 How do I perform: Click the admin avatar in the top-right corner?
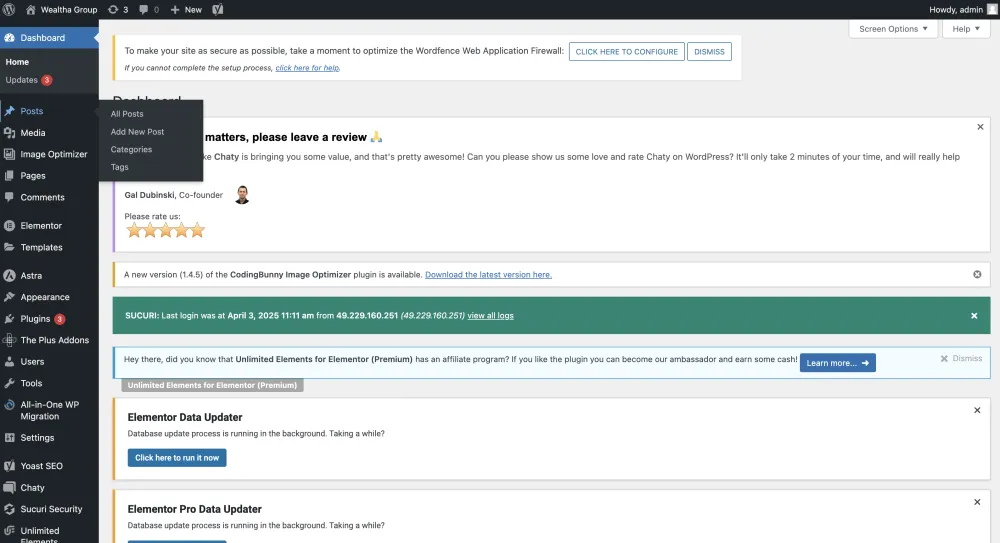click(992, 10)
